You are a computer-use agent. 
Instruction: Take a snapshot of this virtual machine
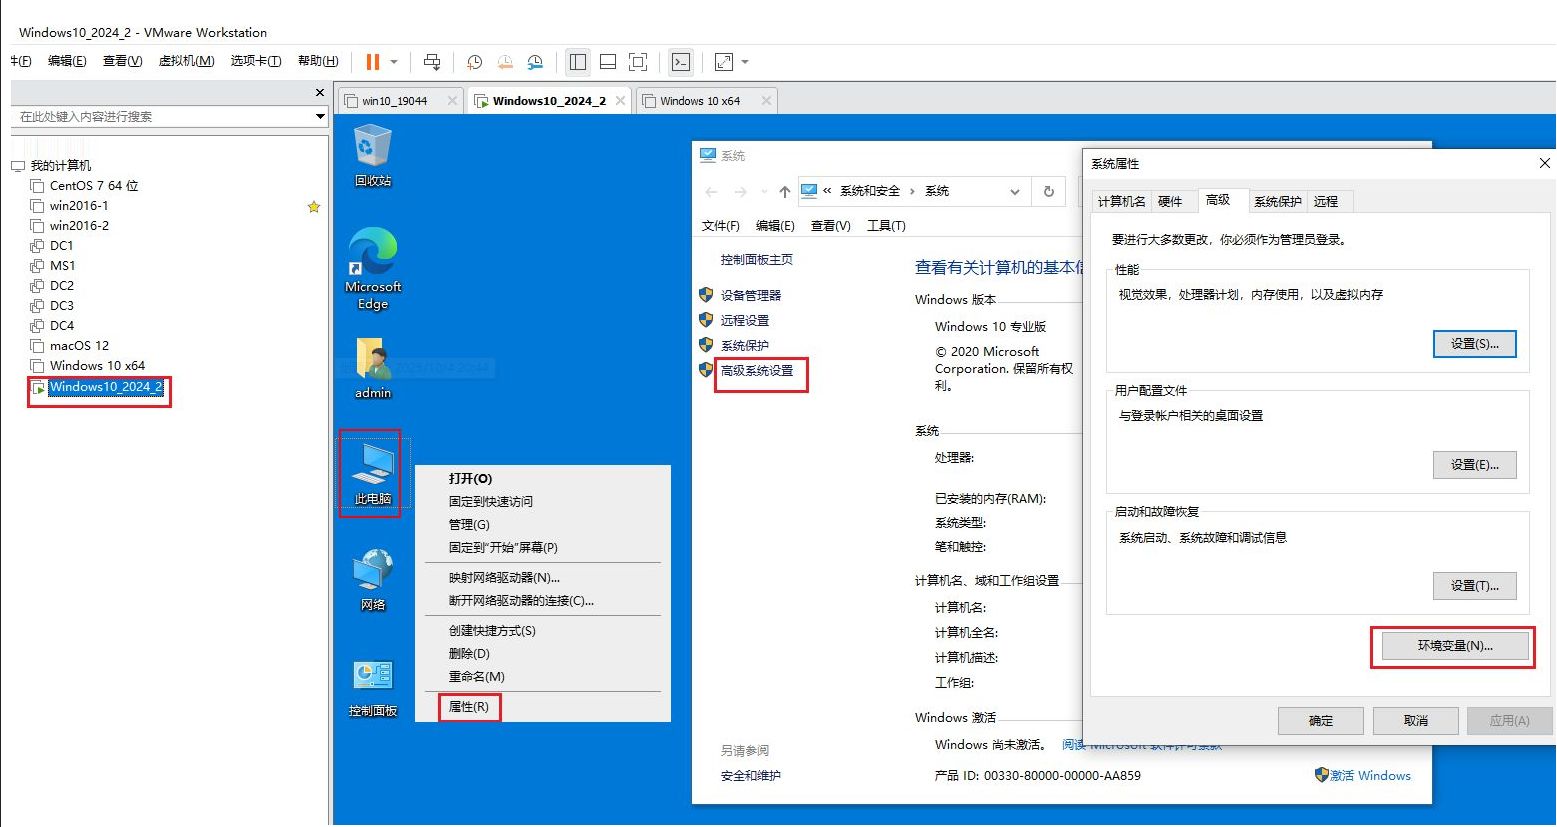(475, 62)
